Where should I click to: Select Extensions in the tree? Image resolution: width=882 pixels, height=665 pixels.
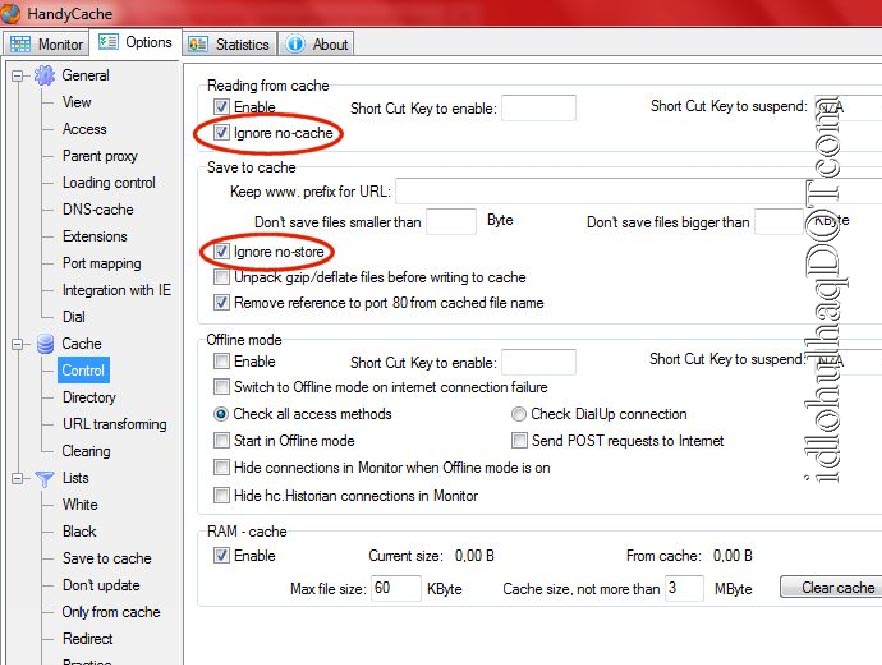tap(95, 236)
